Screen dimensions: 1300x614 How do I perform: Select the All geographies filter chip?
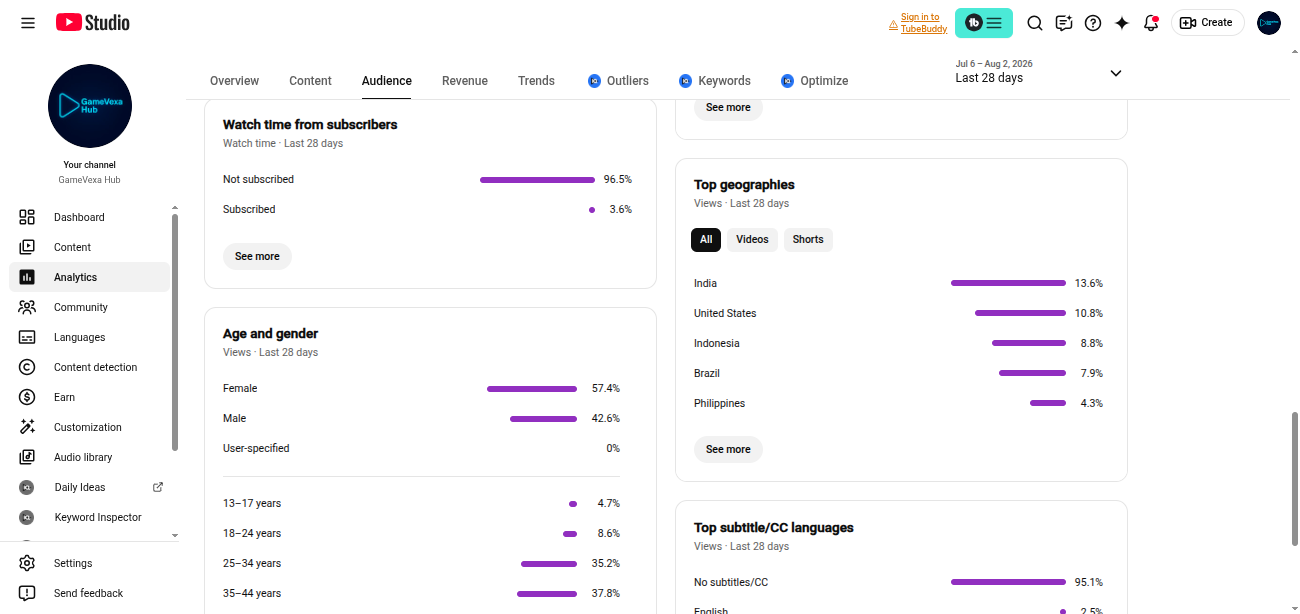point(706,239)
